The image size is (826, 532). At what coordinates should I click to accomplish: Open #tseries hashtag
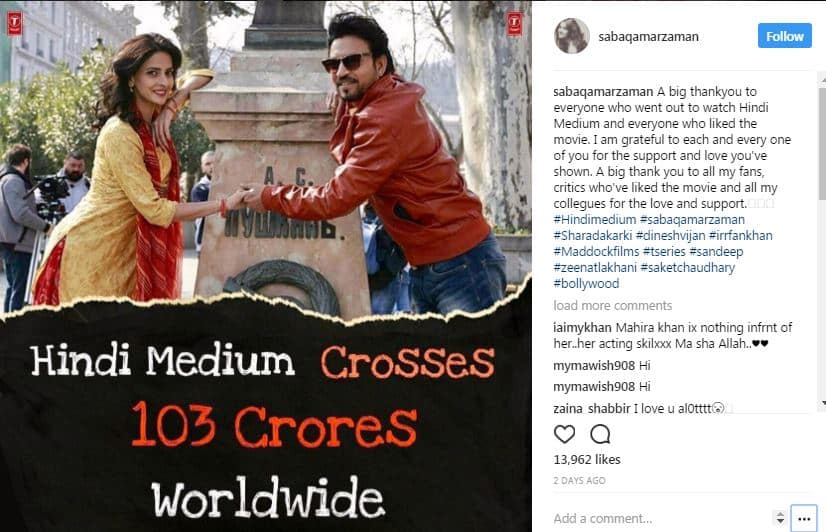[x=664, y=251]
